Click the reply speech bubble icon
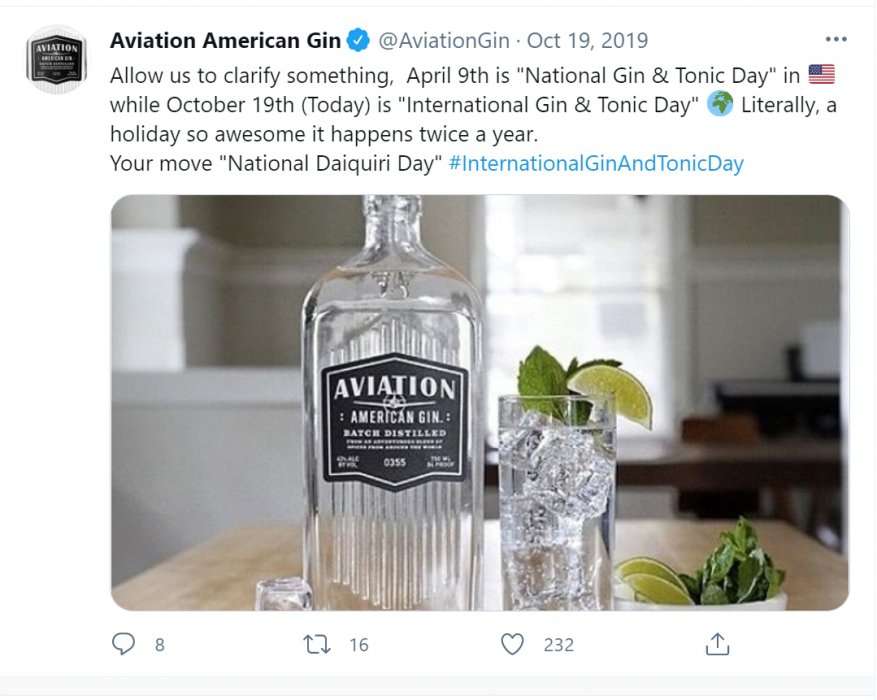Screen dimensions: 877x700 tap(124, 645)
